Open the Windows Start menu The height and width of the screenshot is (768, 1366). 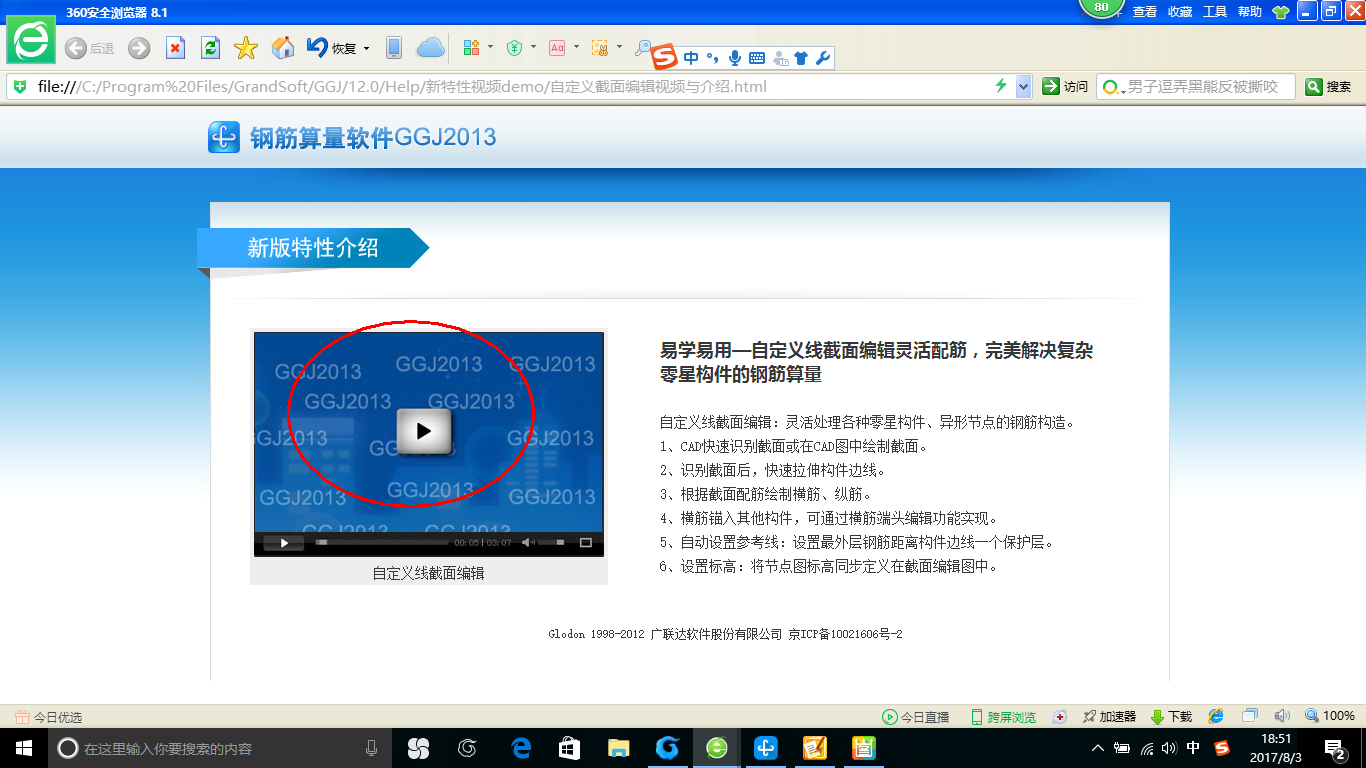(24, 748)
